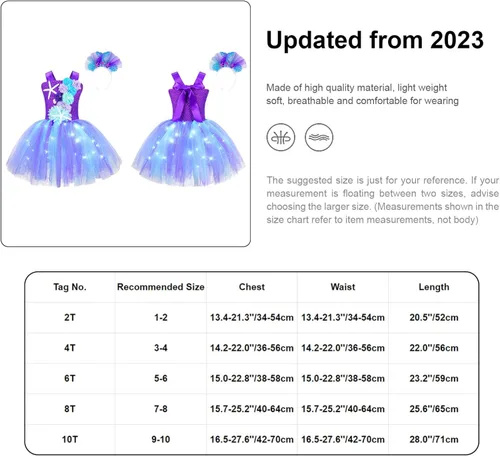Screen dimensions: 500x456
Task: Select the '6T' tag cell
Action: (70, 378)
